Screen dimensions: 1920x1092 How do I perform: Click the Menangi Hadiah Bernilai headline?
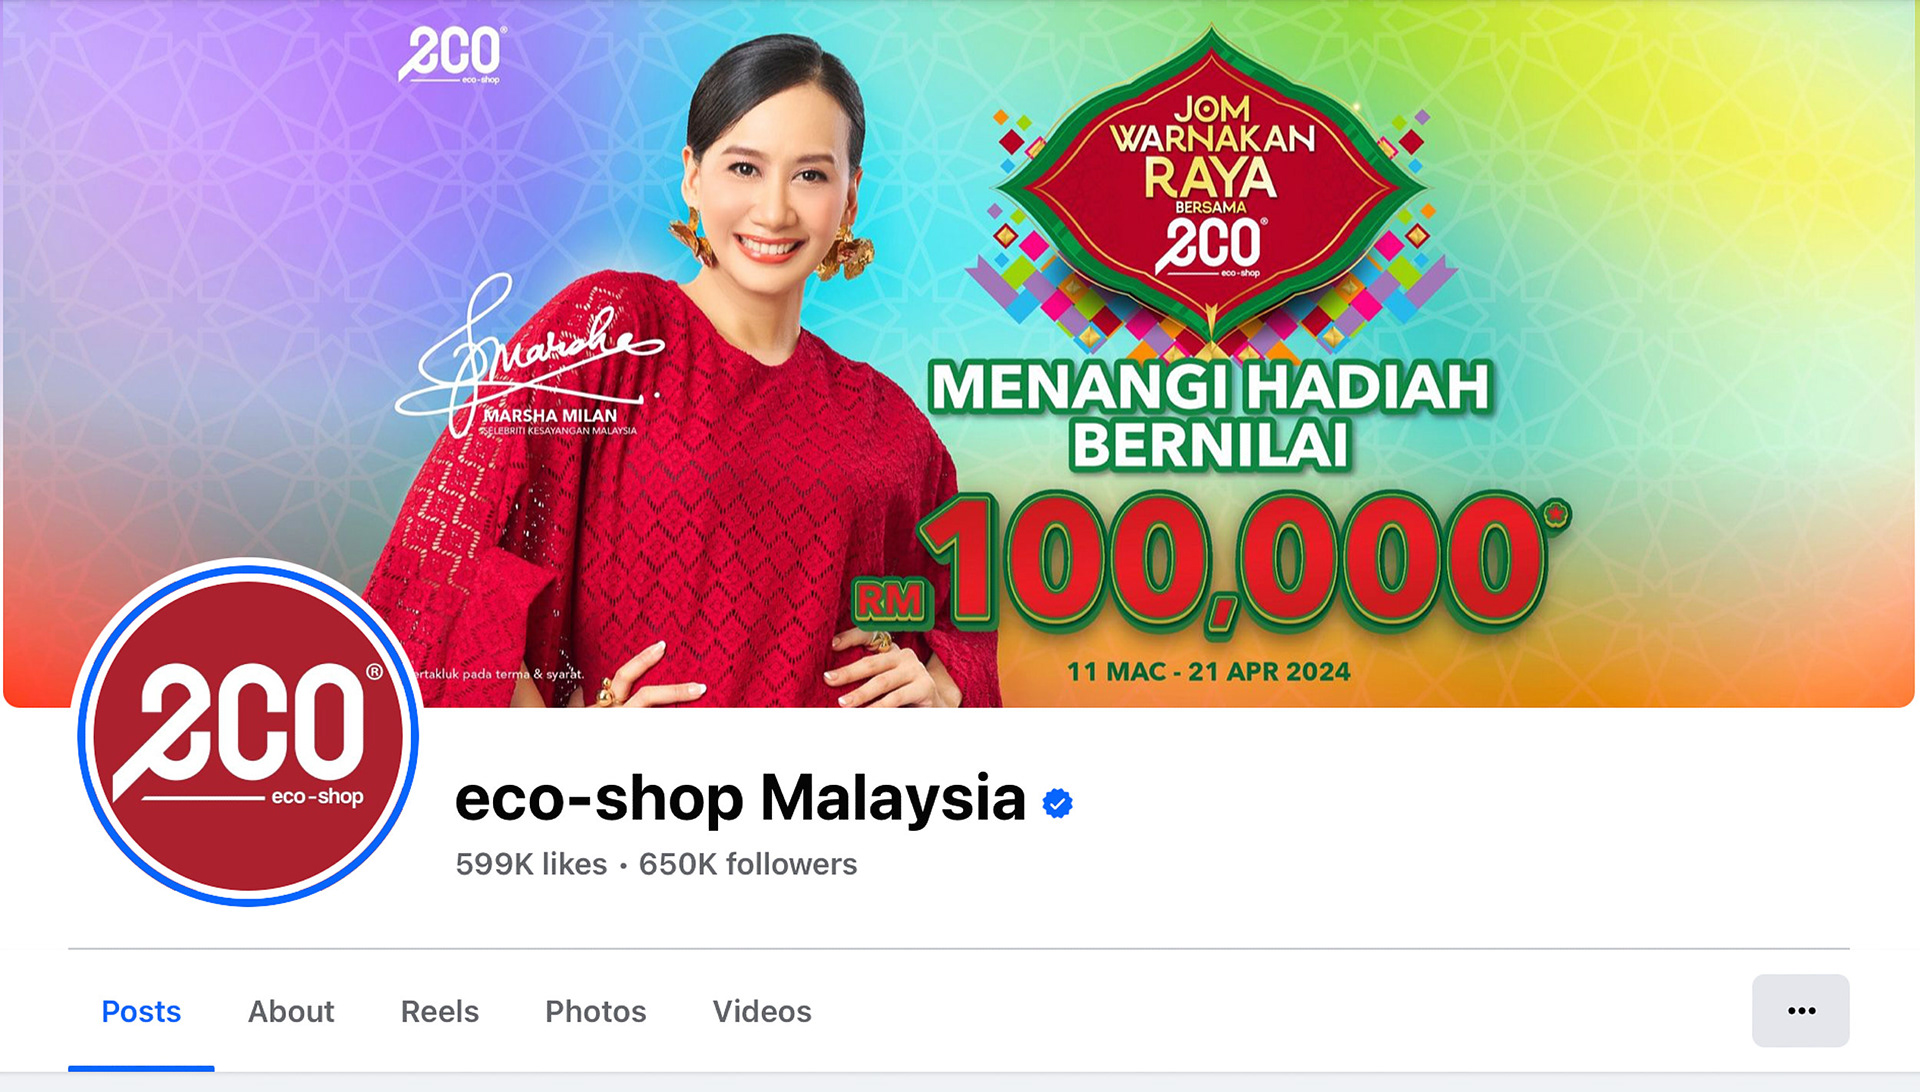click(x=1210, y=416)
